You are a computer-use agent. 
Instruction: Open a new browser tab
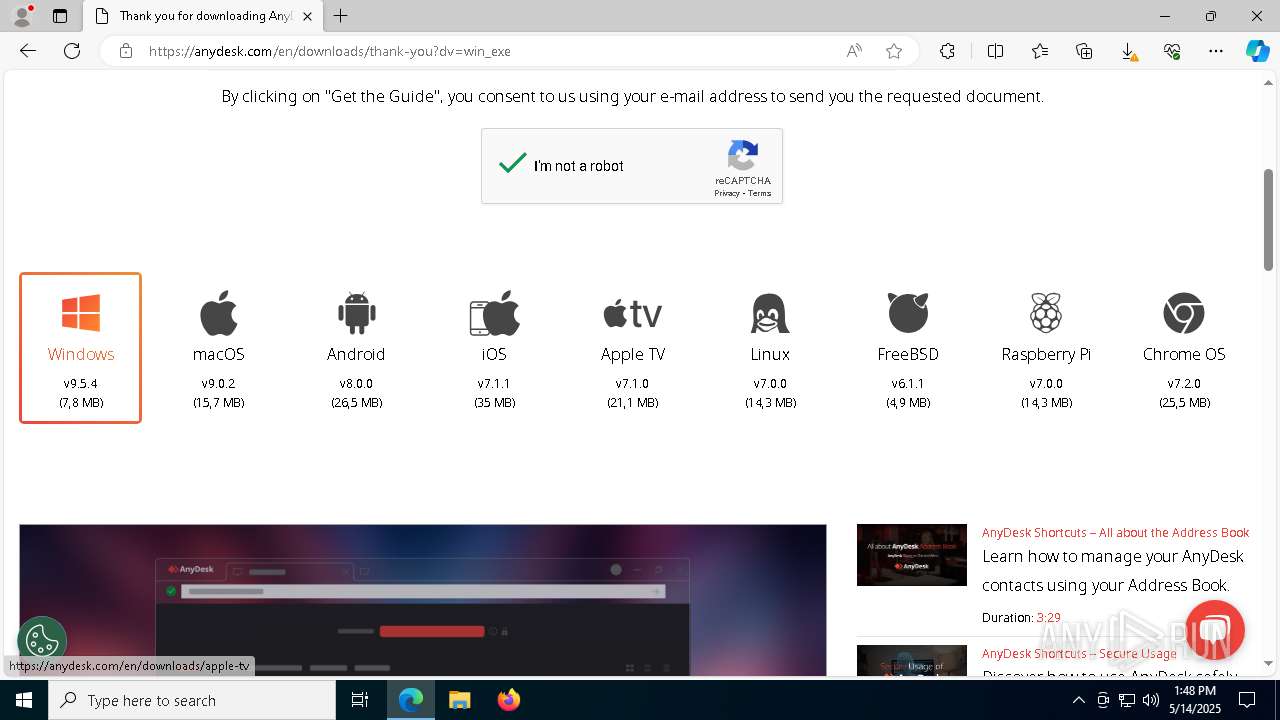coord(341,16)
